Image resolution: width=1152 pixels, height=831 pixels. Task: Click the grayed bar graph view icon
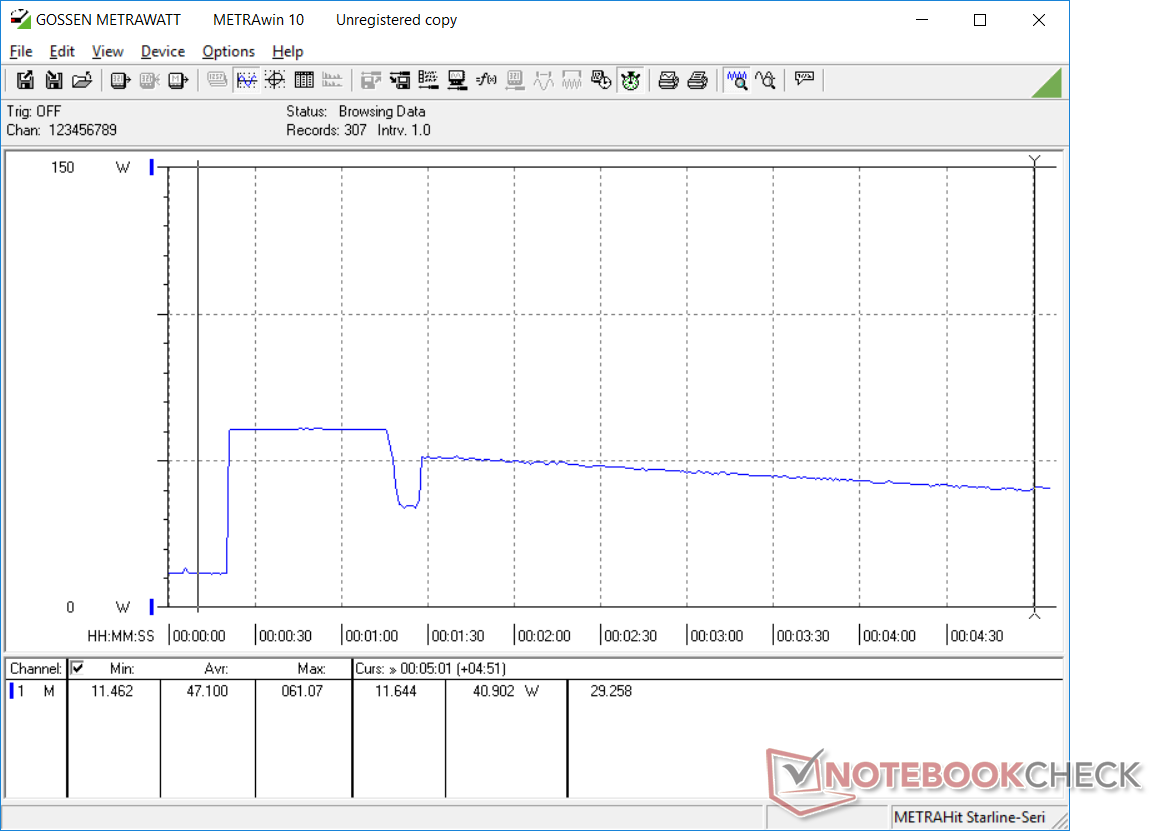click(332, 80)
